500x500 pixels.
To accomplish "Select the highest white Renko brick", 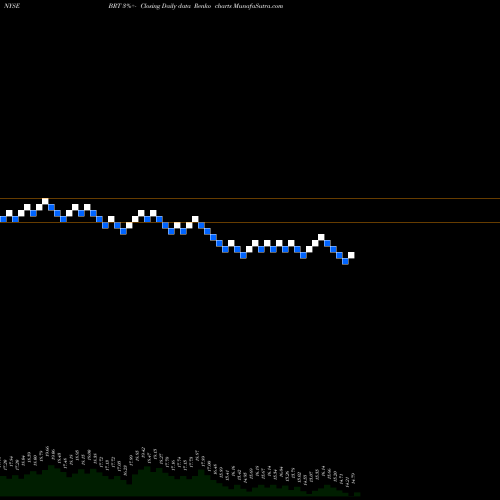I will click(x=45, y=201).
